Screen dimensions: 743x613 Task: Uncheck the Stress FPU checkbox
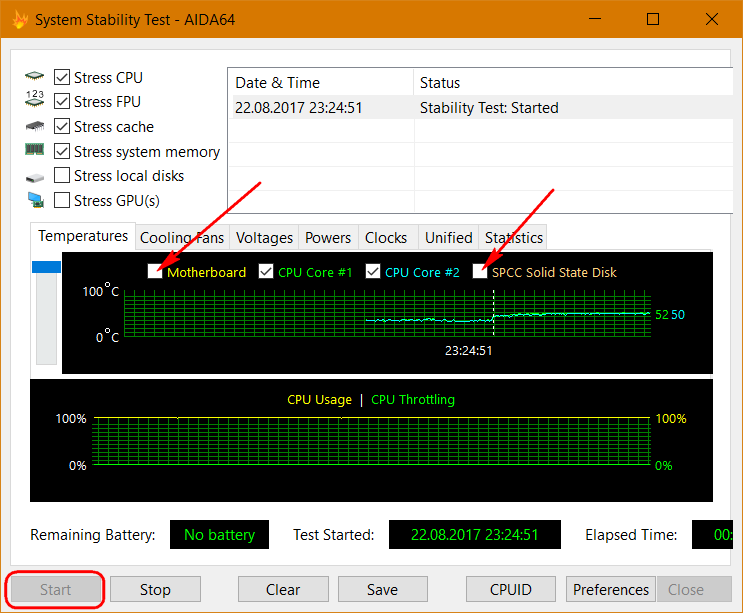click(x=62, y=101)
